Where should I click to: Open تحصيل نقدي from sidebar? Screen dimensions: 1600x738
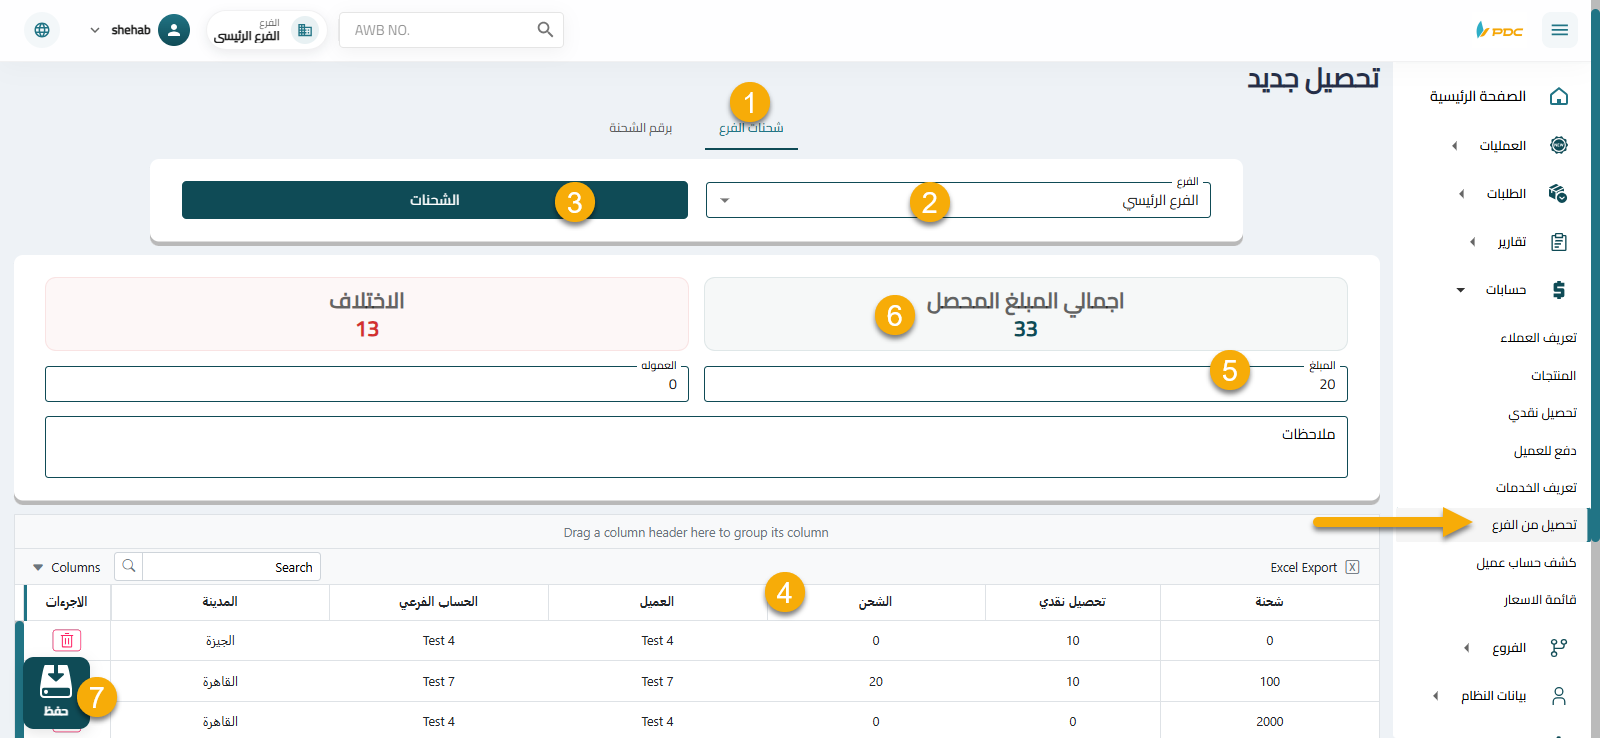(1542, 413)
